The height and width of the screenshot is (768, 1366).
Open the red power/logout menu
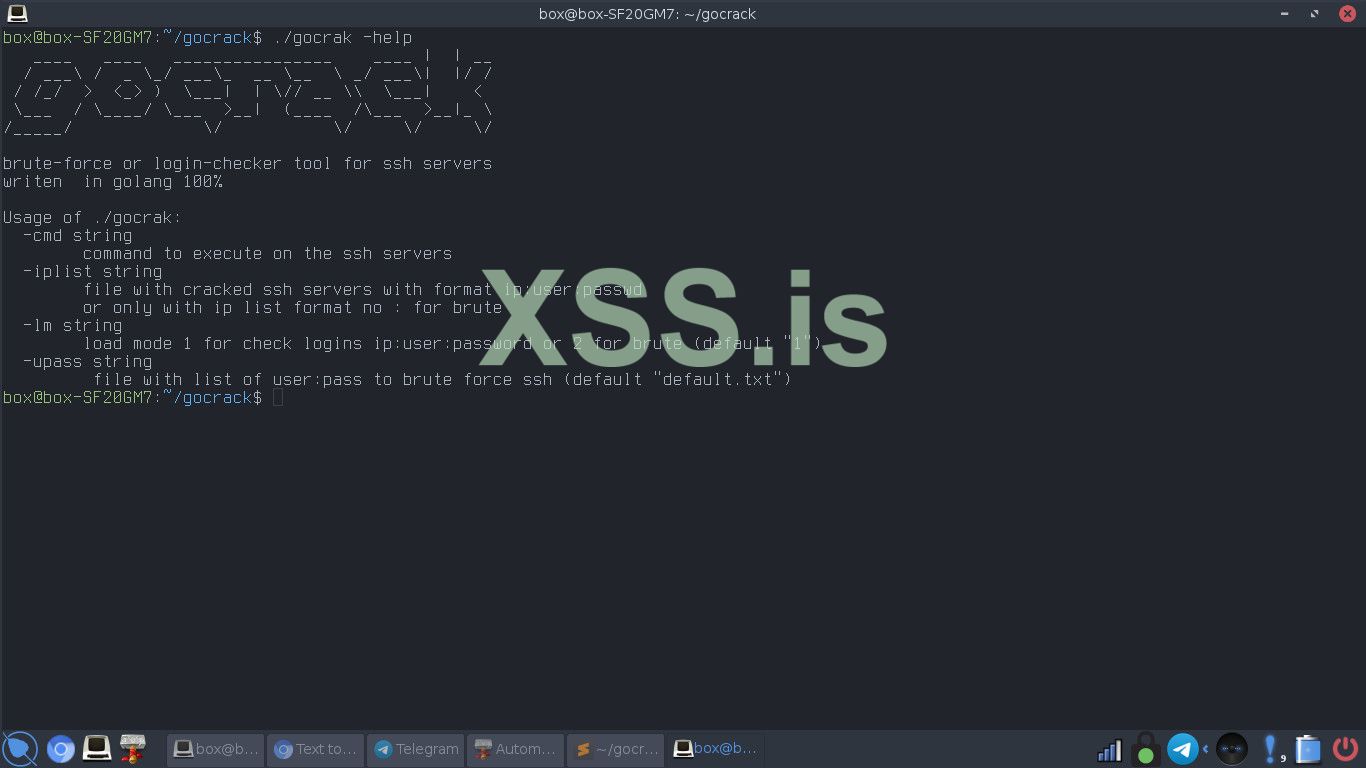[x=1345, y=749]
